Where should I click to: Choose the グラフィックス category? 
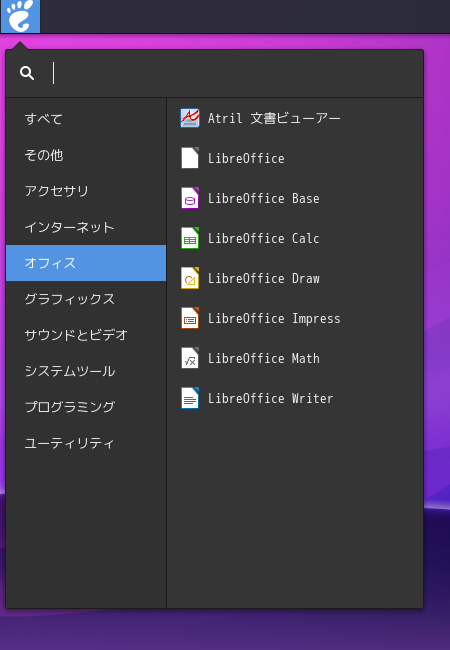point(86,299)
